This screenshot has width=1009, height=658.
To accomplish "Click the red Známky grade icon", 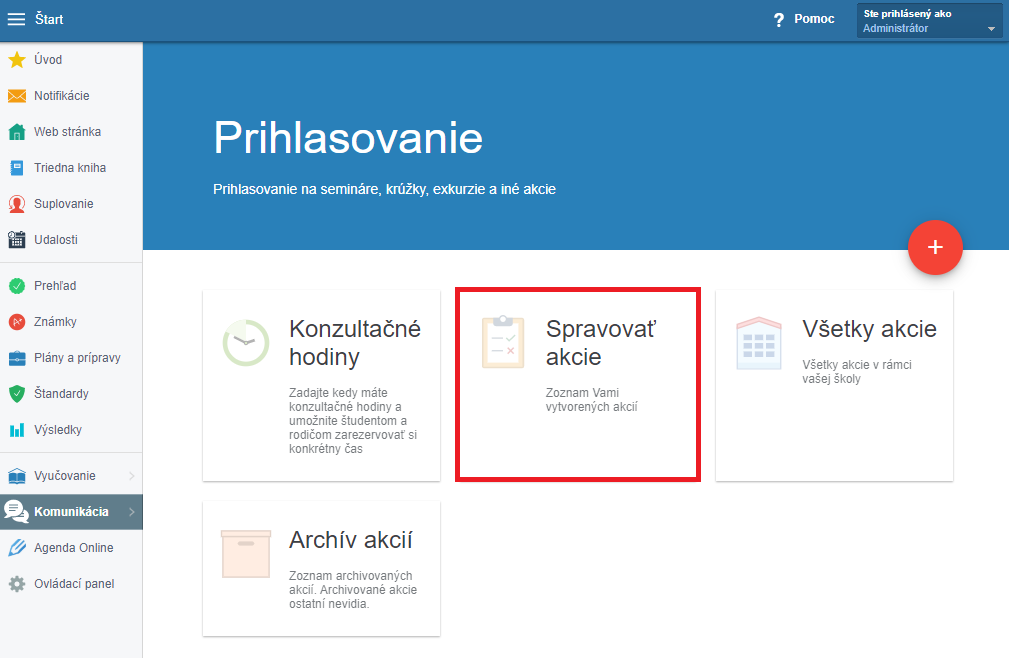I will (x=17, y=322).
